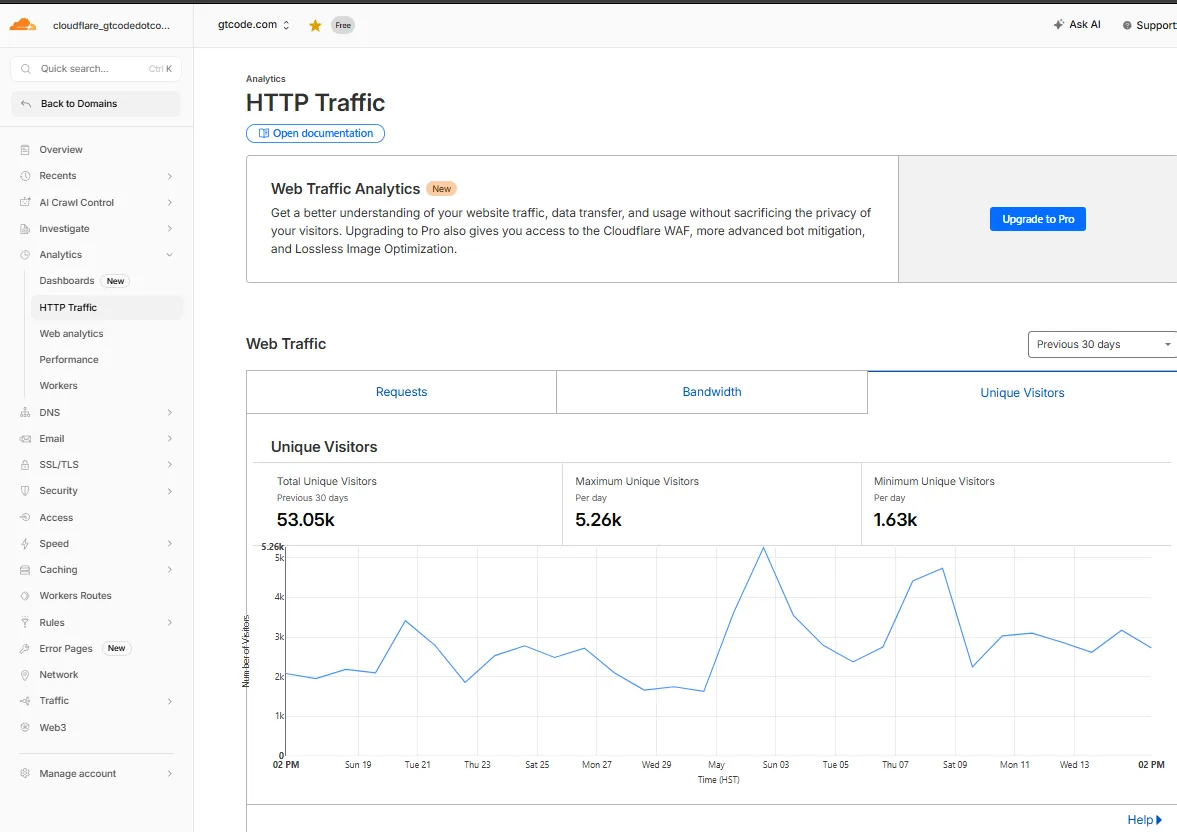Expand the Caching chevron

tap(170, 570)
